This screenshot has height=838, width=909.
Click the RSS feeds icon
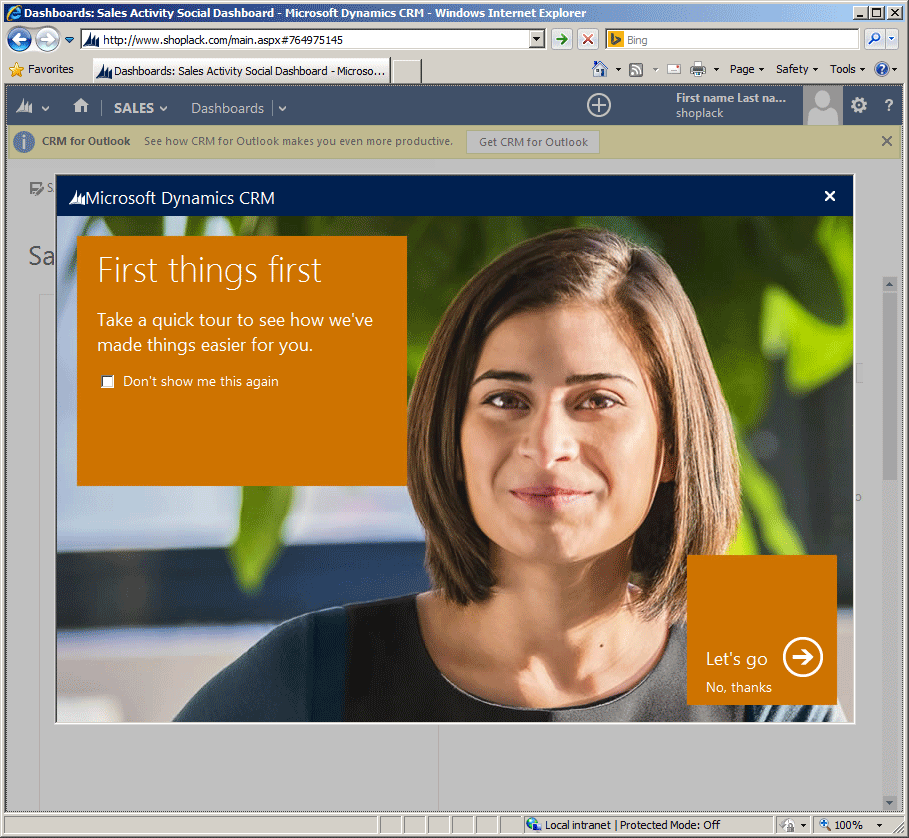(x=636, y=70)
